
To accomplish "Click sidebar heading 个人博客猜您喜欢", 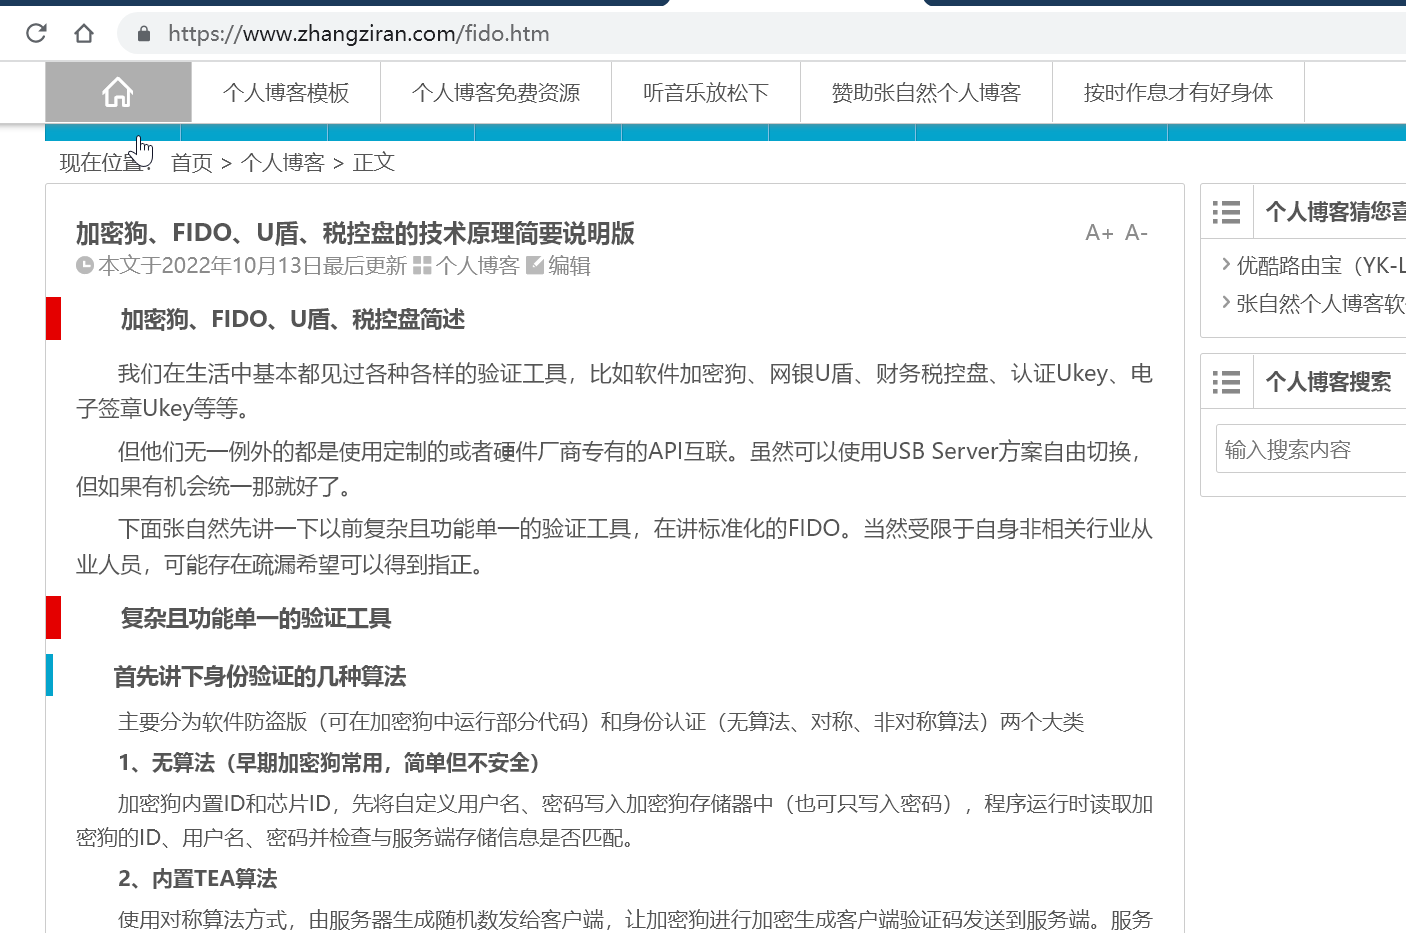I will tap(1336, 212).
